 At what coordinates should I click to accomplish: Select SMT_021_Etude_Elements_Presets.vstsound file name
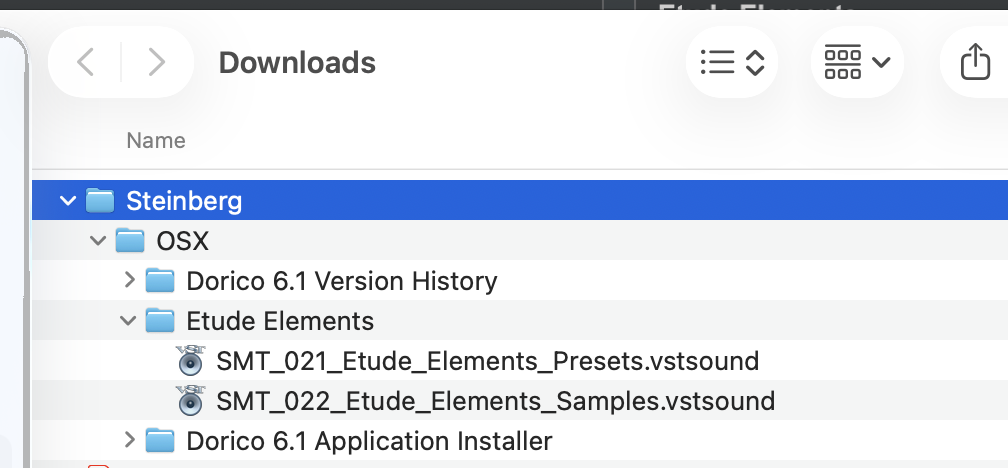click(x=487, y=361)
